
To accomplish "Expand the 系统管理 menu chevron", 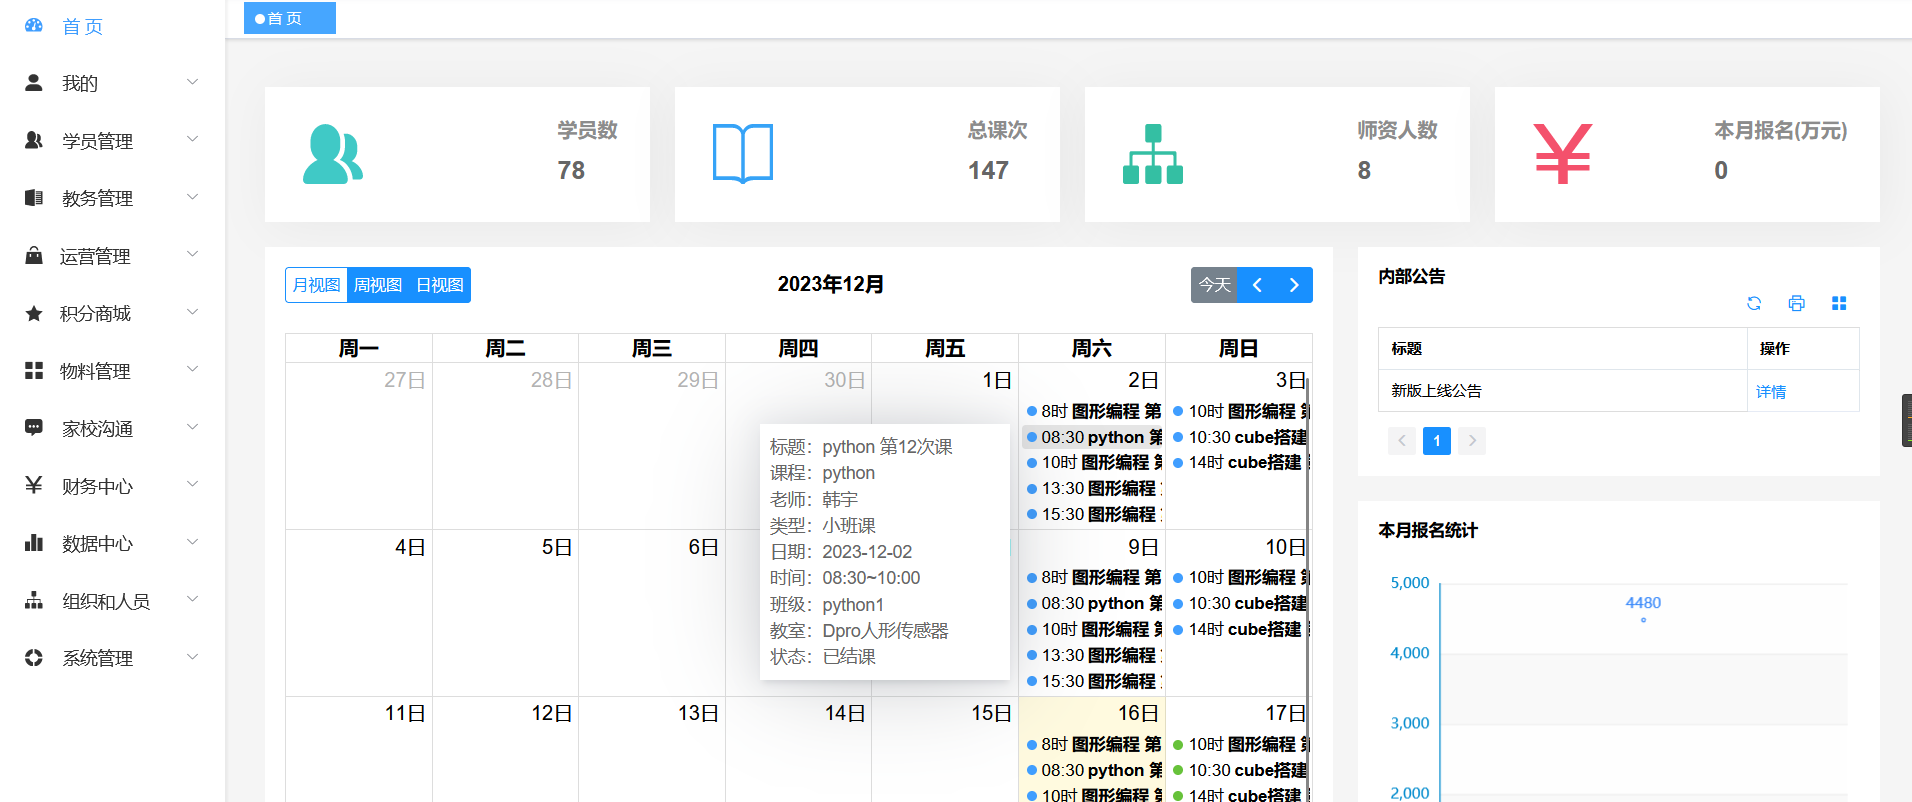I will point(193,657).
